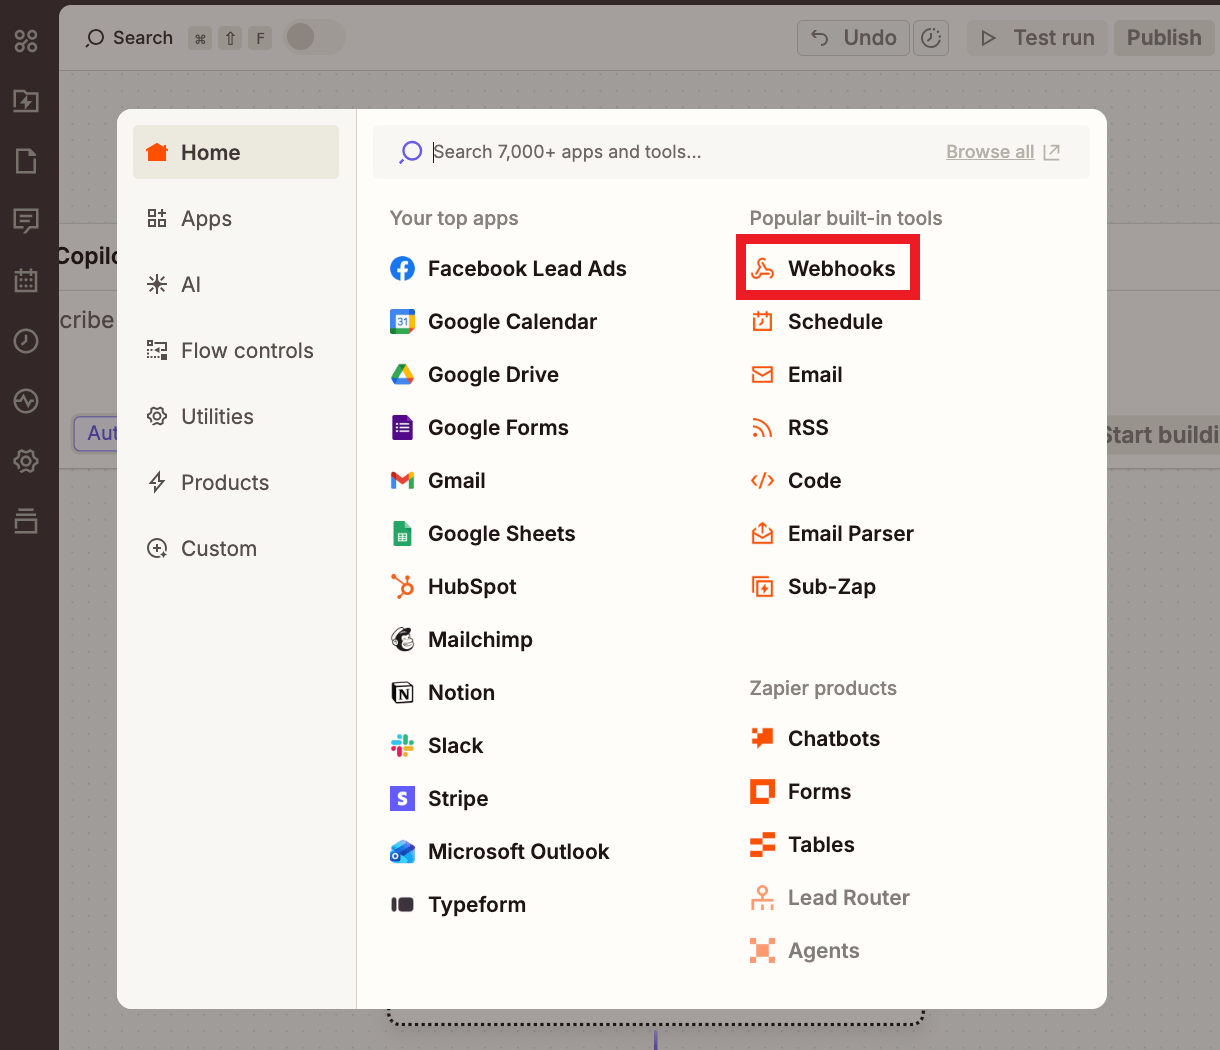Viewport: 1220px width, 1050px height.
Task: Pick the Mailchimp app
Action: coord(461,639)
